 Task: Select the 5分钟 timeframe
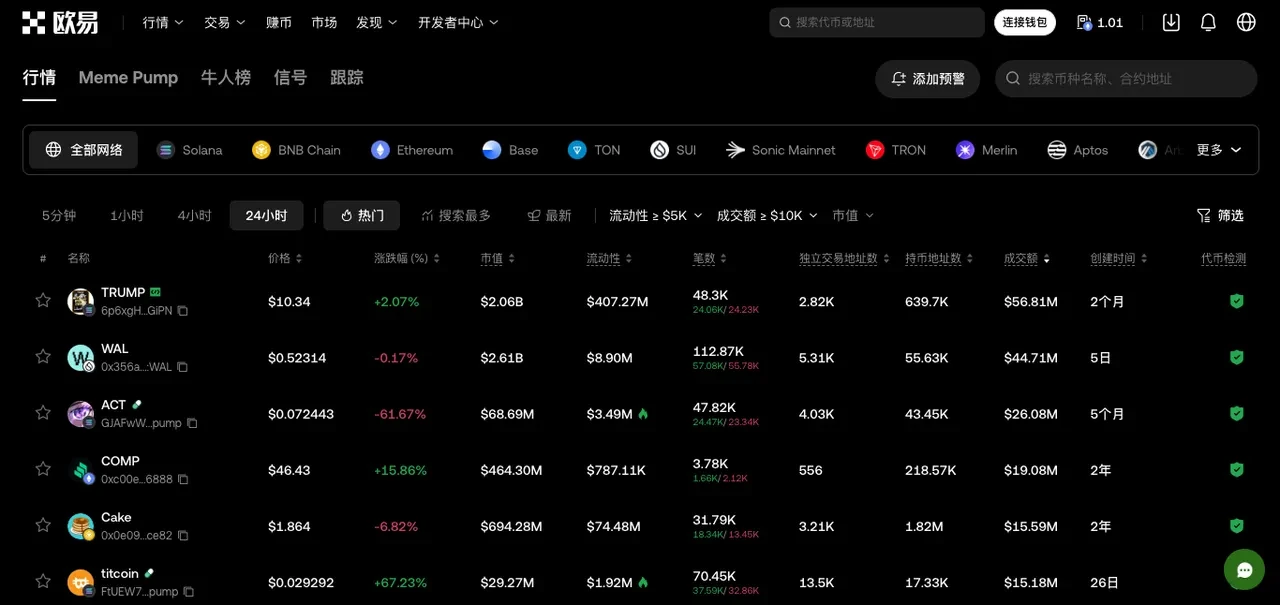59,215
